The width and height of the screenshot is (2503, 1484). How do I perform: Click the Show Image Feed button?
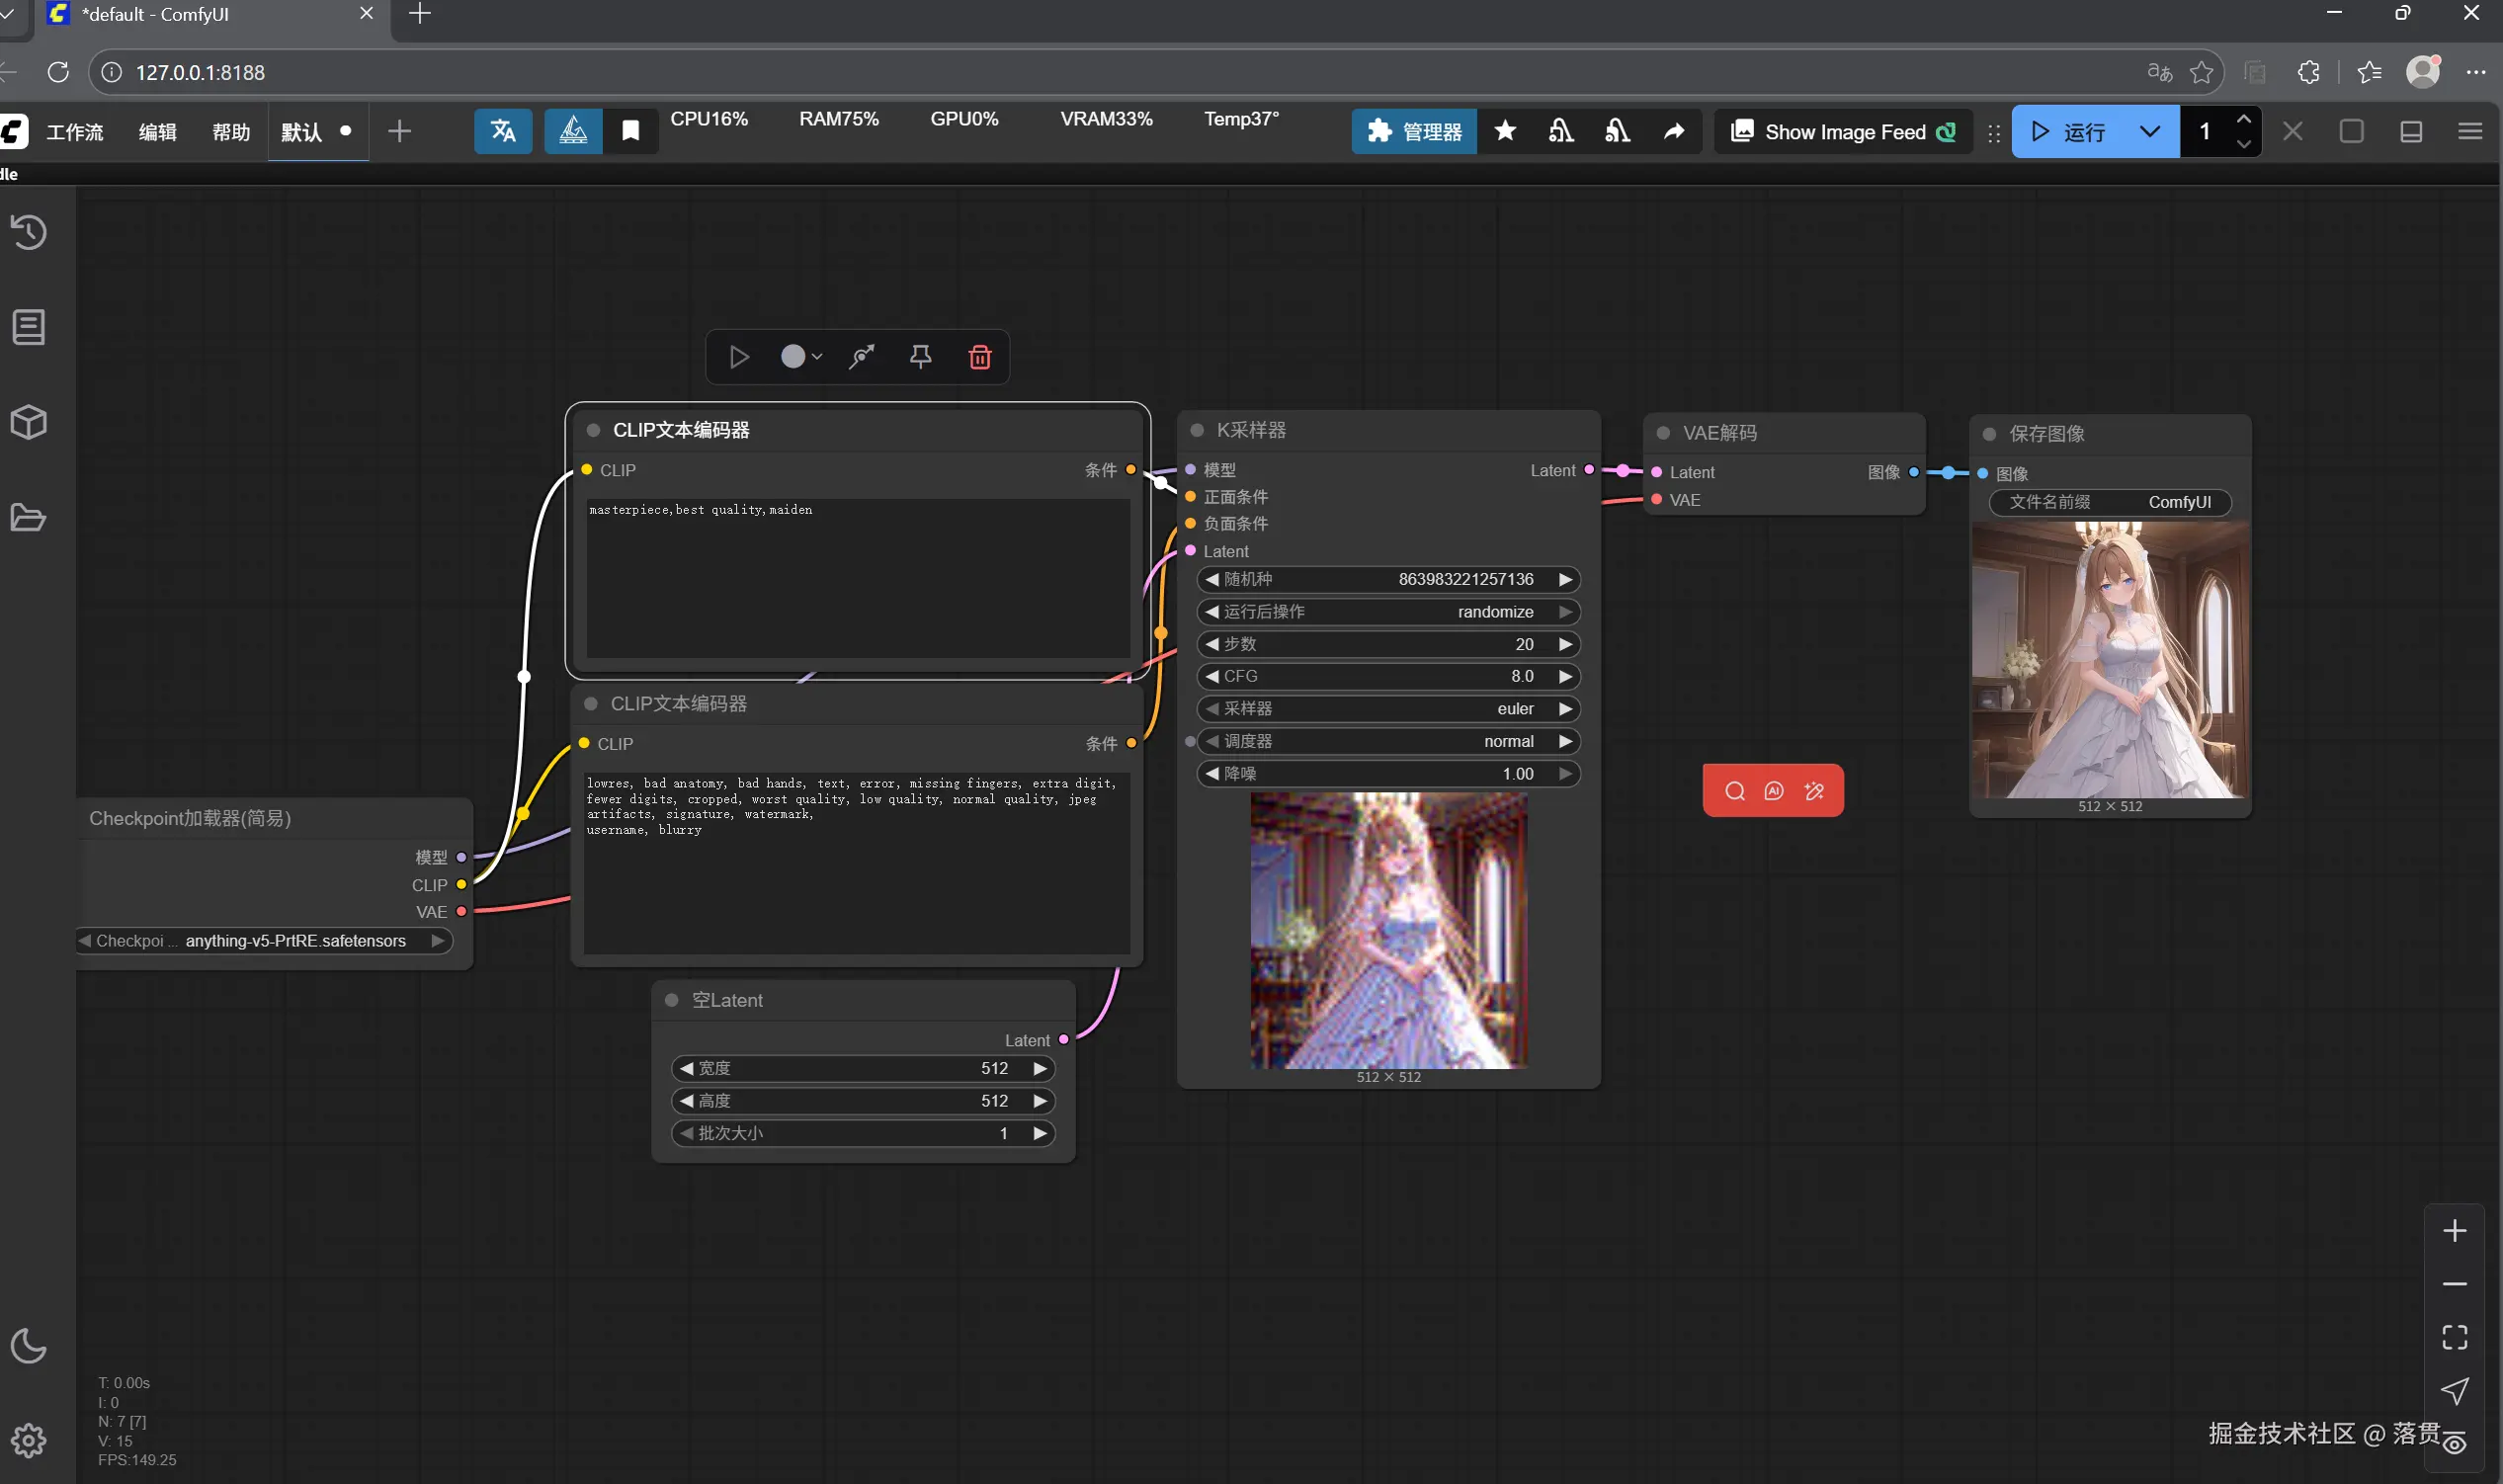tap(1844, 132)
